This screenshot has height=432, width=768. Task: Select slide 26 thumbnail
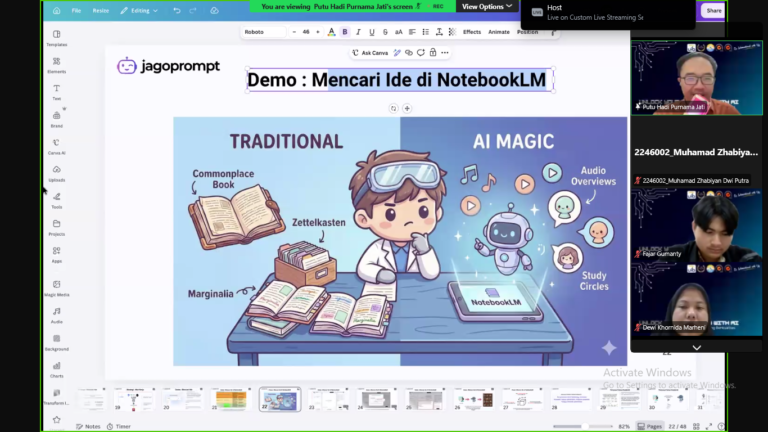(x=474, y=399)
